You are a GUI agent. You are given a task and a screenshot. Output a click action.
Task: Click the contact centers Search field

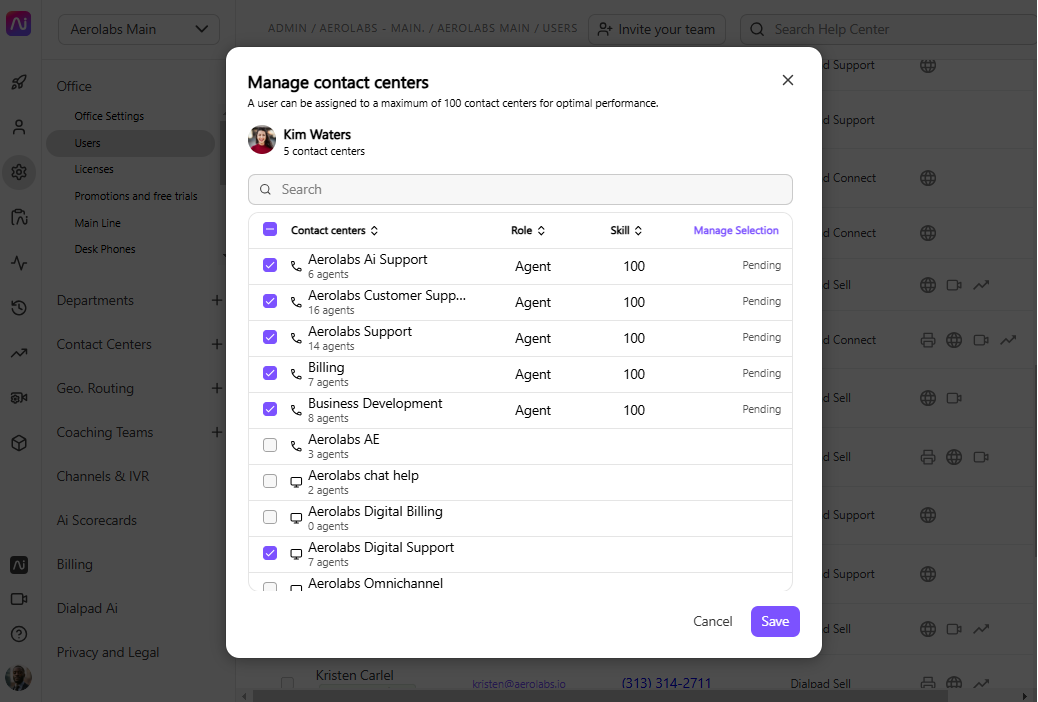point(520,189)
